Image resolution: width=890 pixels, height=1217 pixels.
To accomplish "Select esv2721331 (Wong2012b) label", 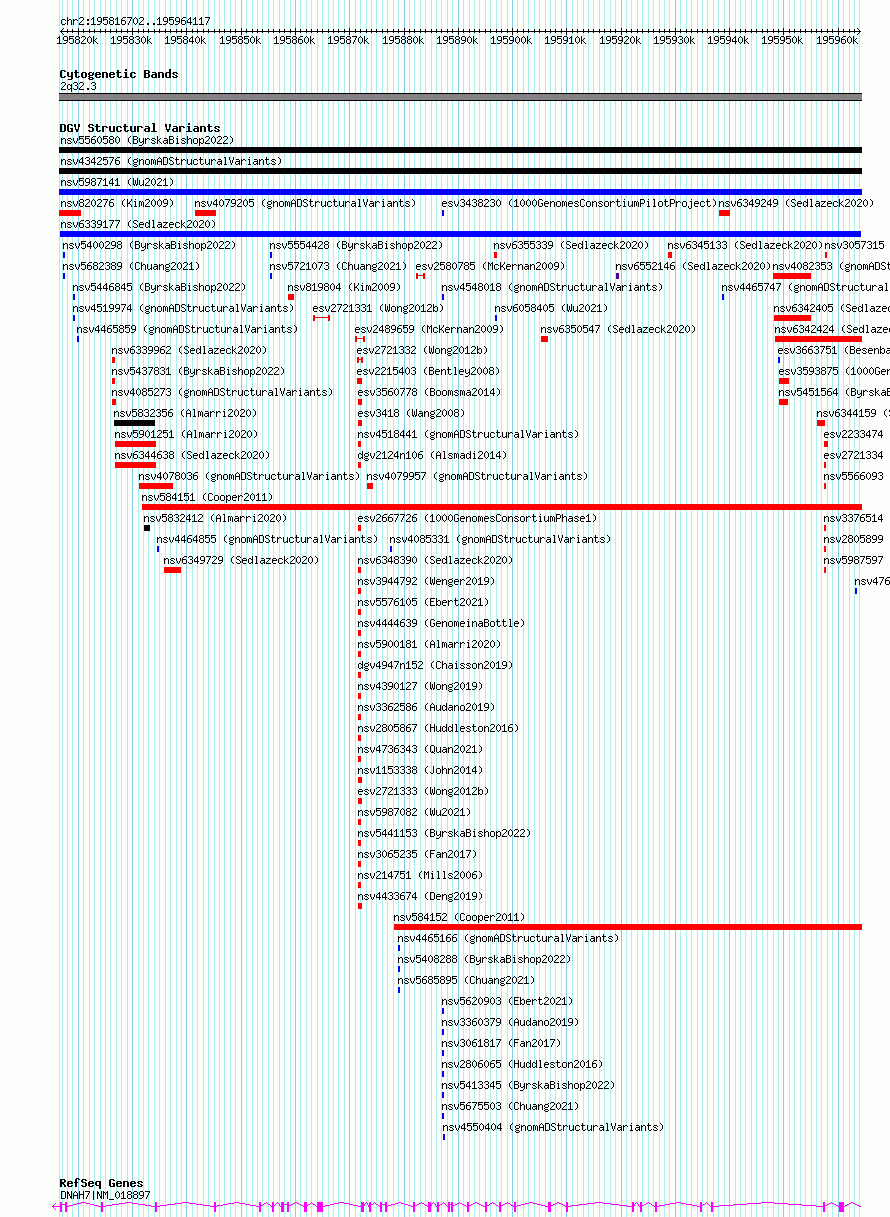I will pos(378,308).
